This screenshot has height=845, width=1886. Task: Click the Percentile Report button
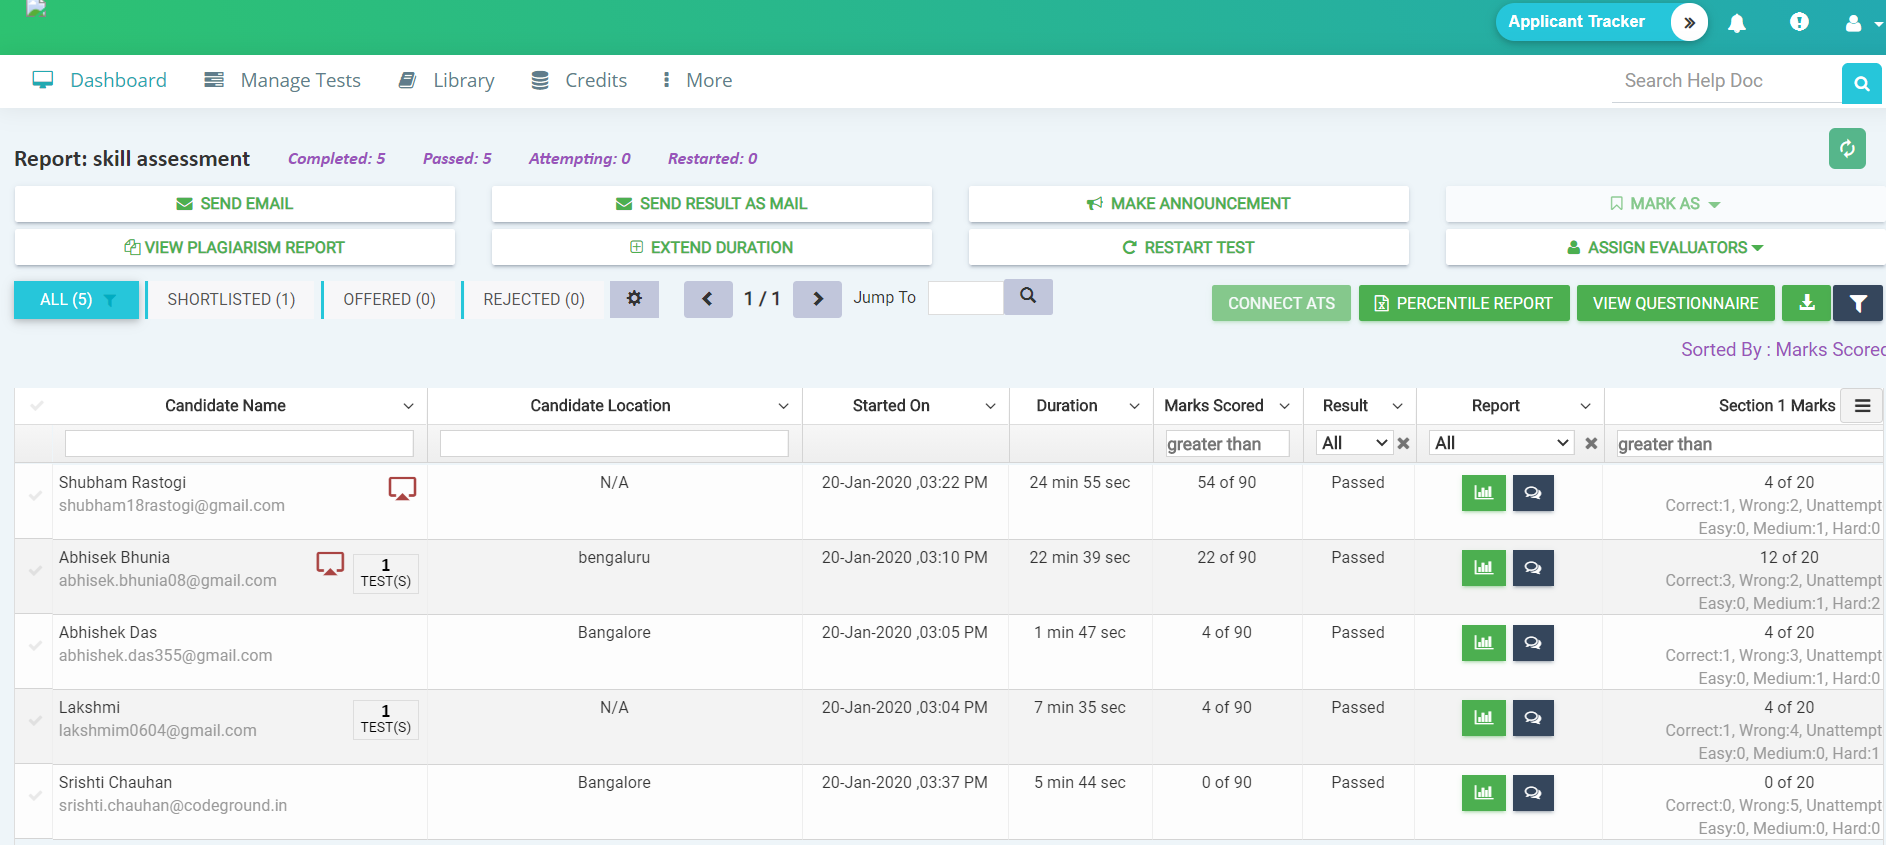click(1464, 303)
